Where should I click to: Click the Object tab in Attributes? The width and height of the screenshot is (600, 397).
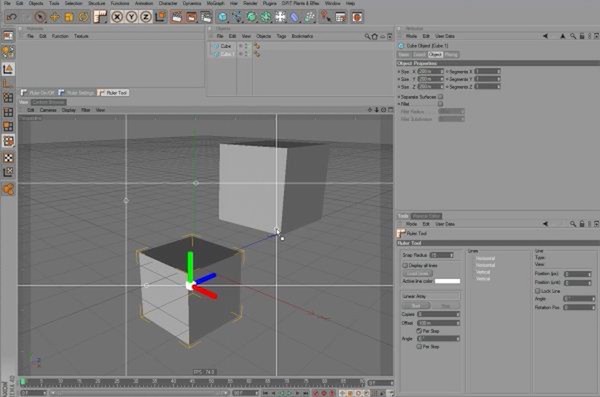435,55
